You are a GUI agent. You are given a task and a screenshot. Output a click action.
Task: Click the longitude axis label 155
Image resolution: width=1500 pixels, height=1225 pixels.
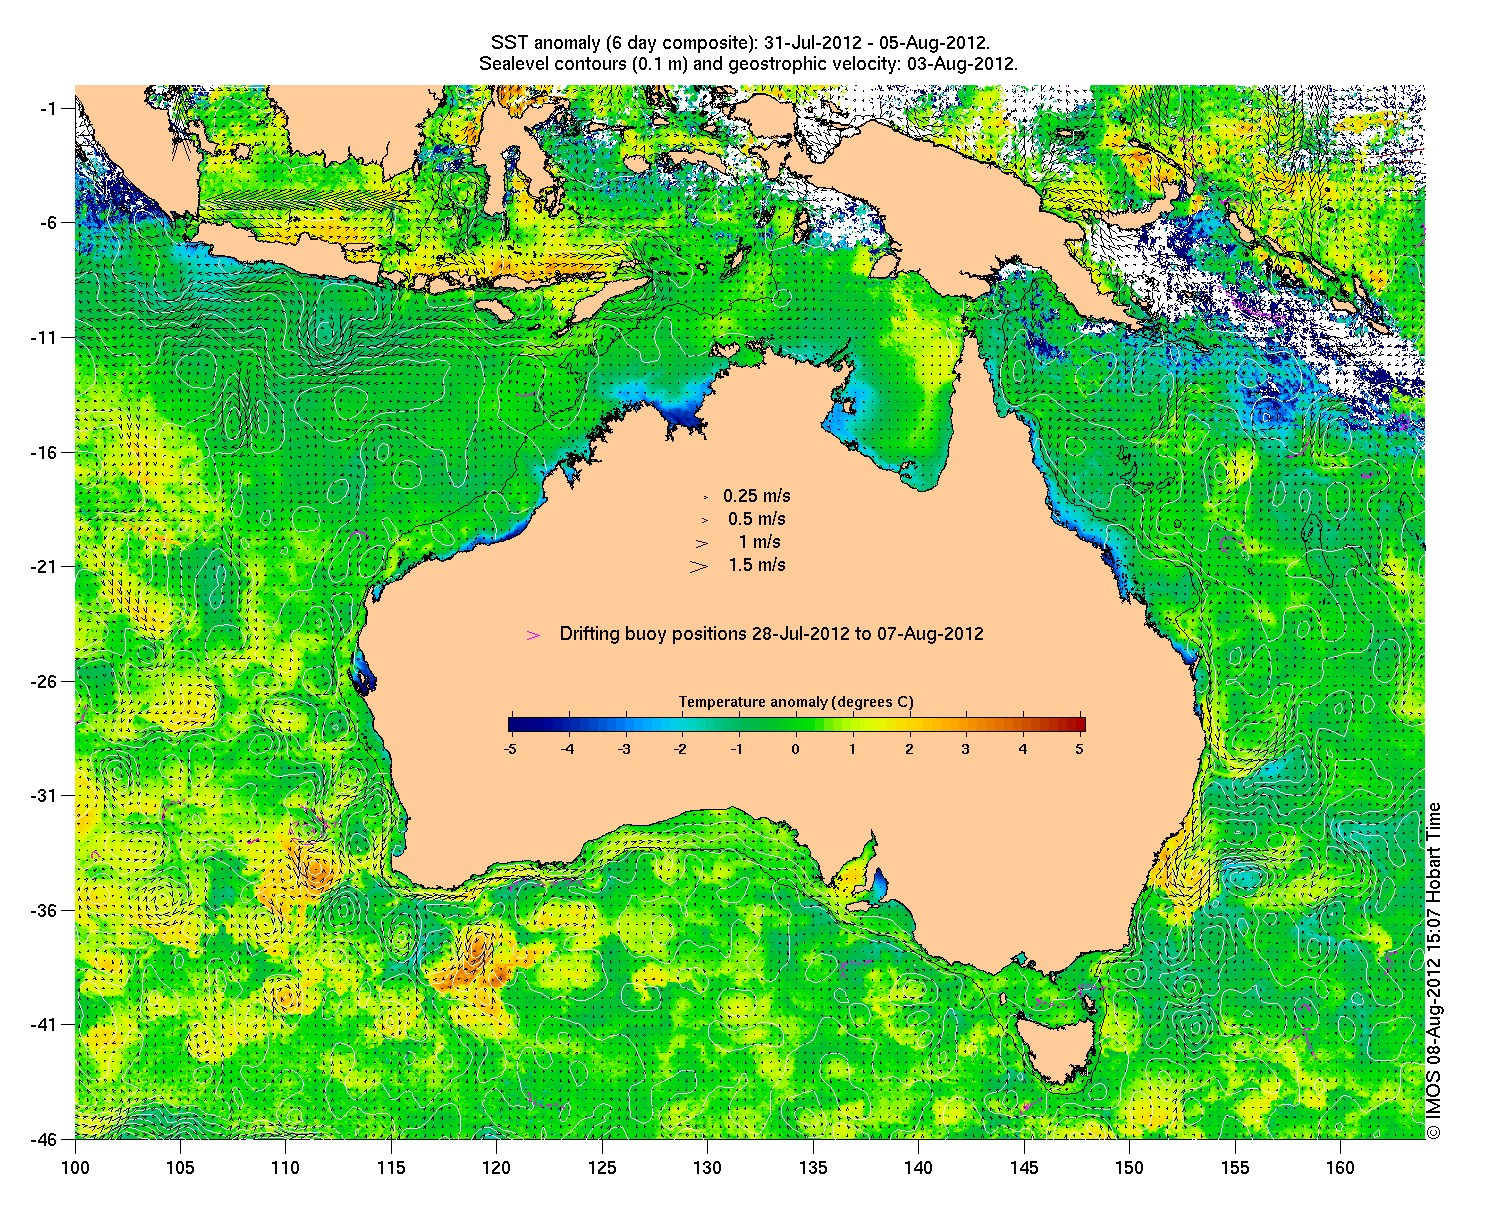tap(1234, 1168)
